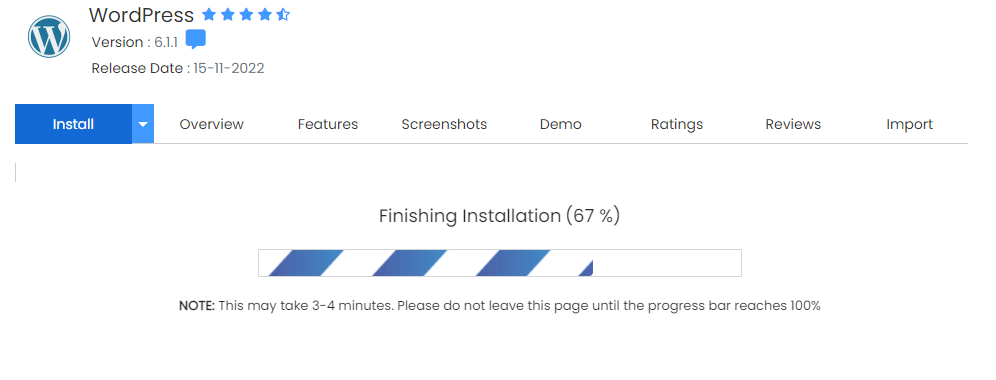Click the first rating star
Screen dimensions: 996x380
[x=208, y=15]
